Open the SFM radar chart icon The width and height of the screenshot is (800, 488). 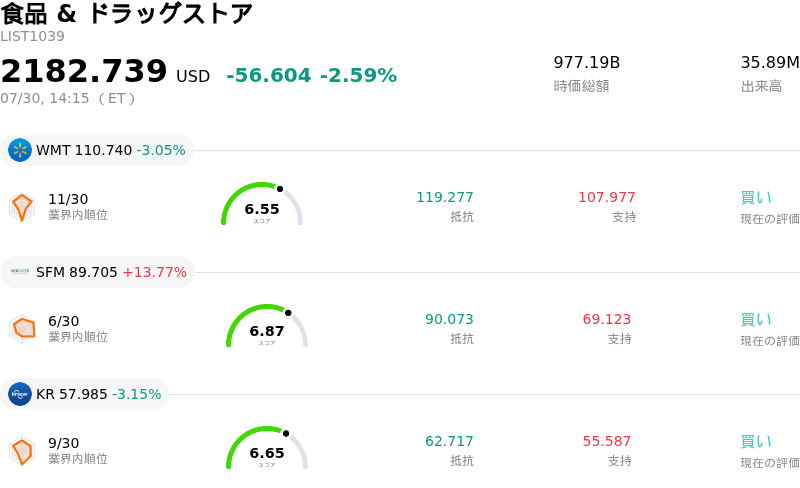(22, 328)
